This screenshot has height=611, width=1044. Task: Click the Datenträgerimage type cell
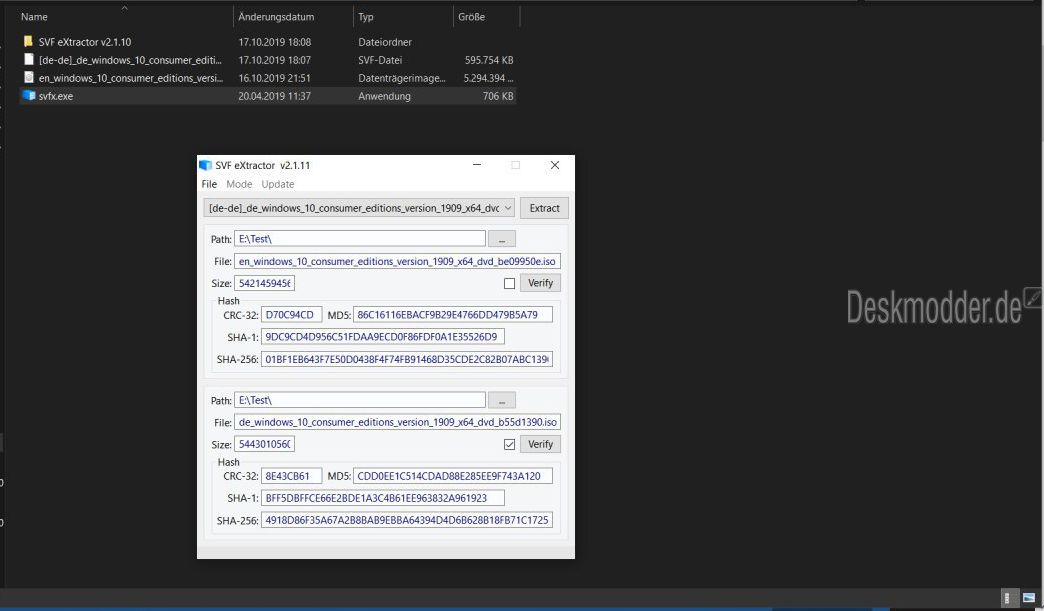pyautogui.click(x=401, y=78)
